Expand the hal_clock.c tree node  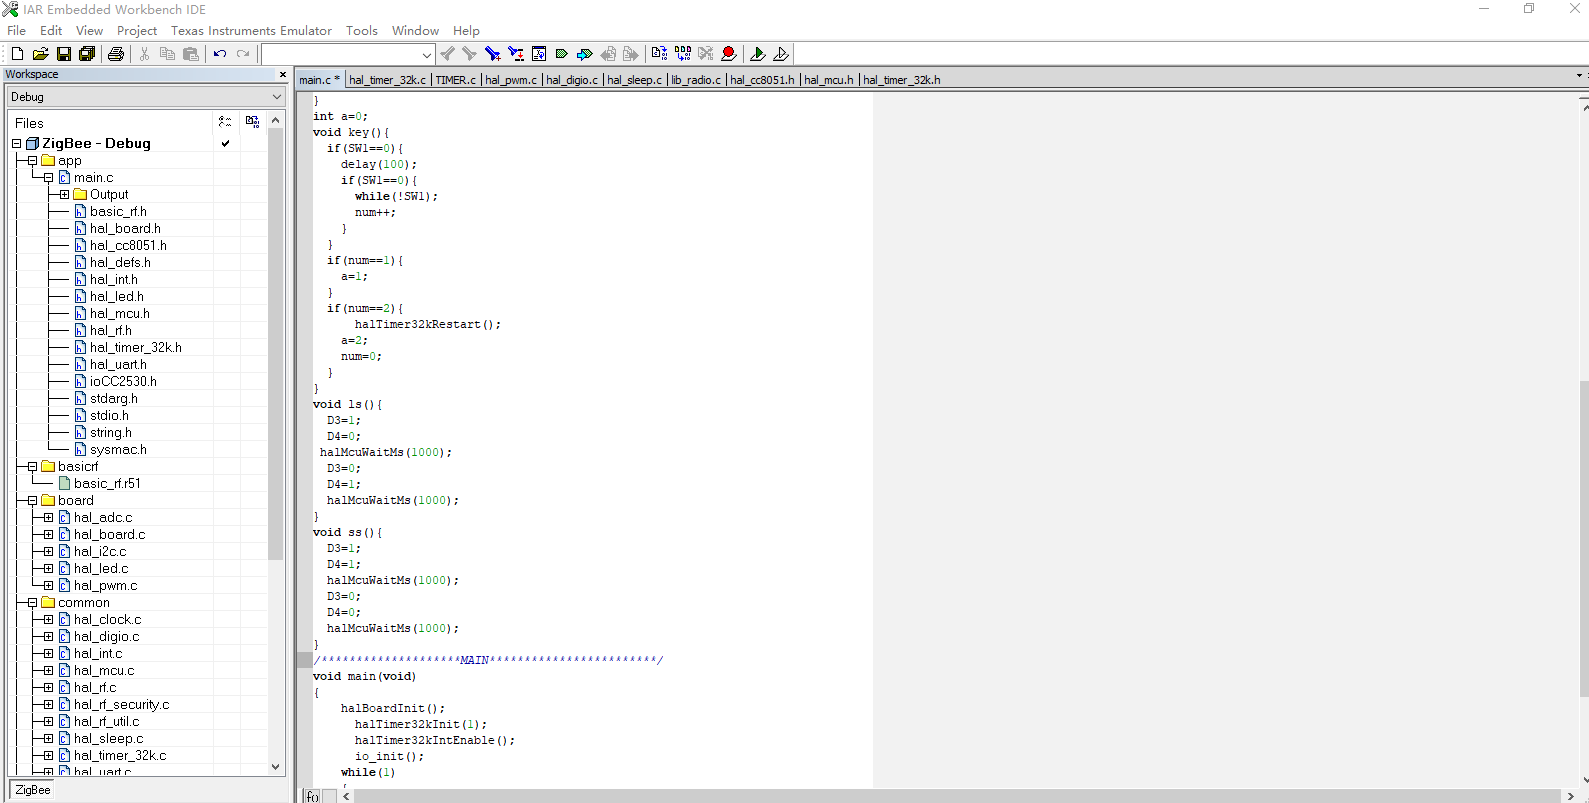pos(49,620)
